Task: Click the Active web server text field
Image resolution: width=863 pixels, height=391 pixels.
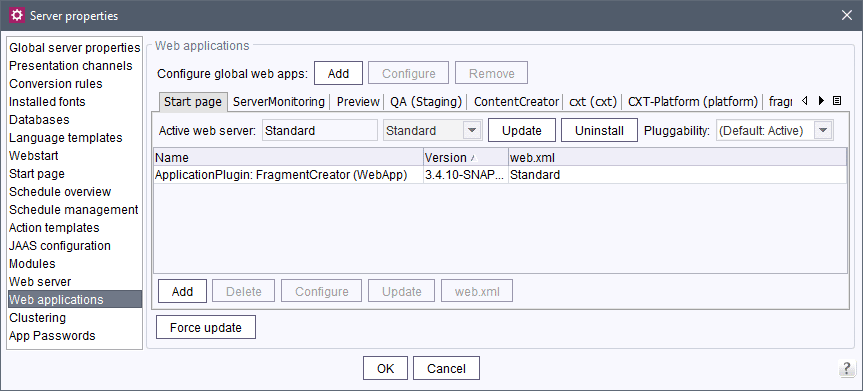Action: click(320, 131)
